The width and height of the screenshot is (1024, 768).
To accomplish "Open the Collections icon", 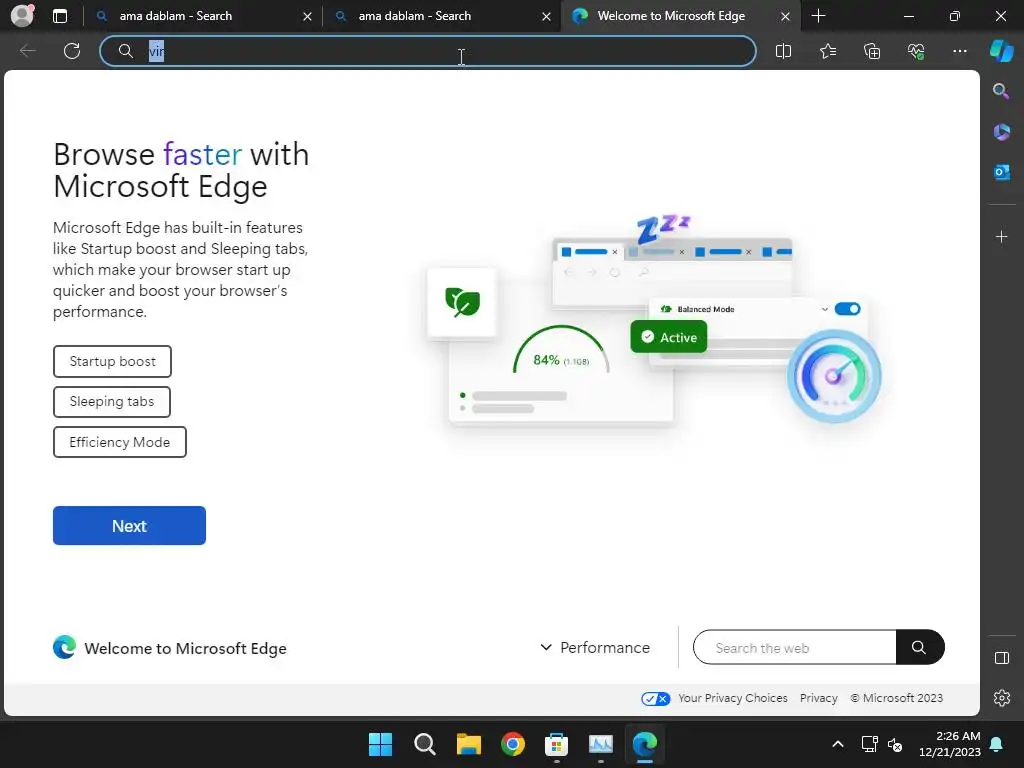I will coord(872,51).
